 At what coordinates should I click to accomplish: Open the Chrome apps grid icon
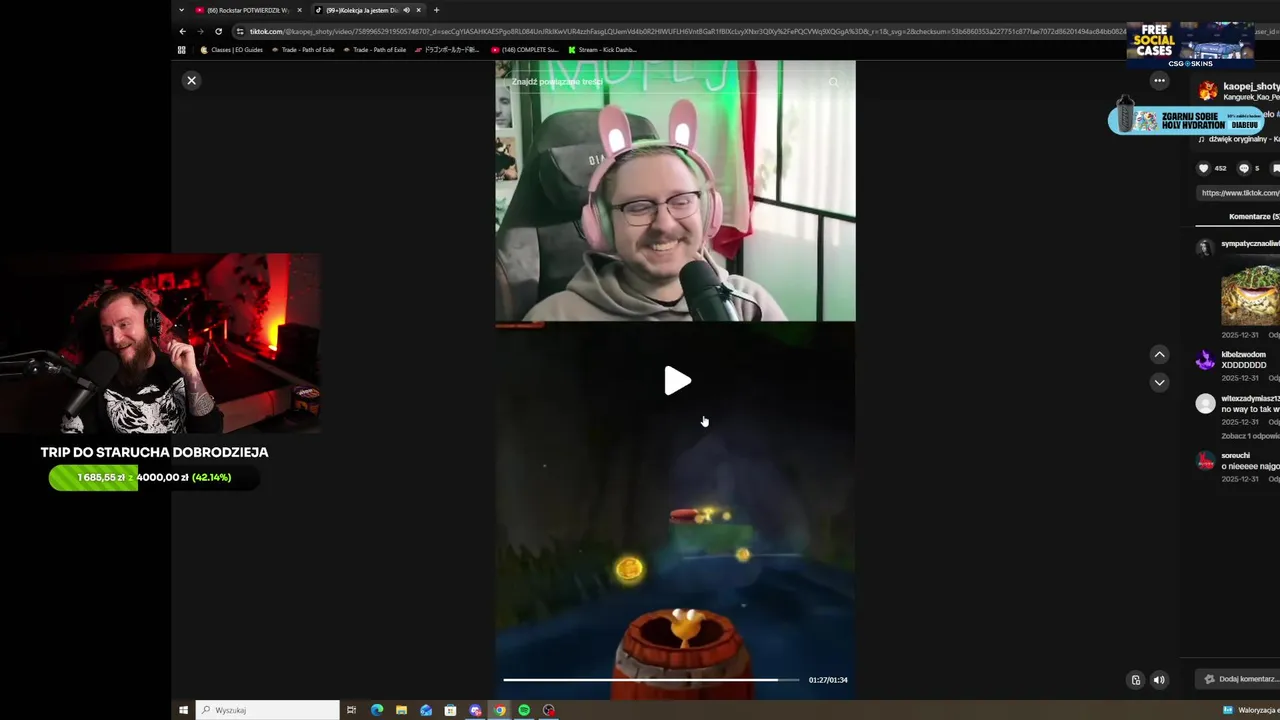pyautogui.click(x=182, y=49)
